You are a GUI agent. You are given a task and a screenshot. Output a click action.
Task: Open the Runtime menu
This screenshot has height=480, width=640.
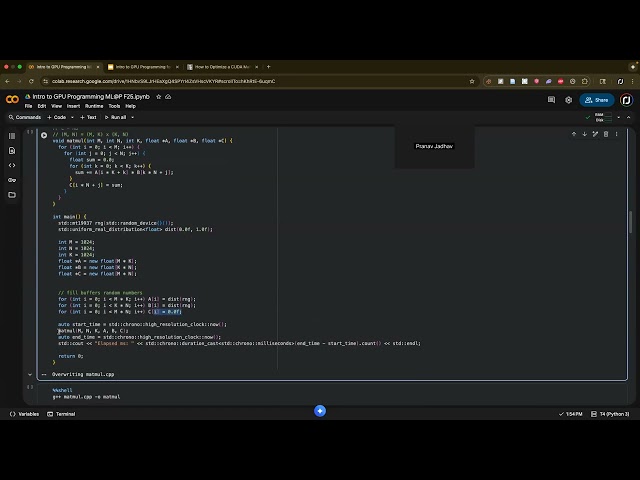(x=94, y=106)
